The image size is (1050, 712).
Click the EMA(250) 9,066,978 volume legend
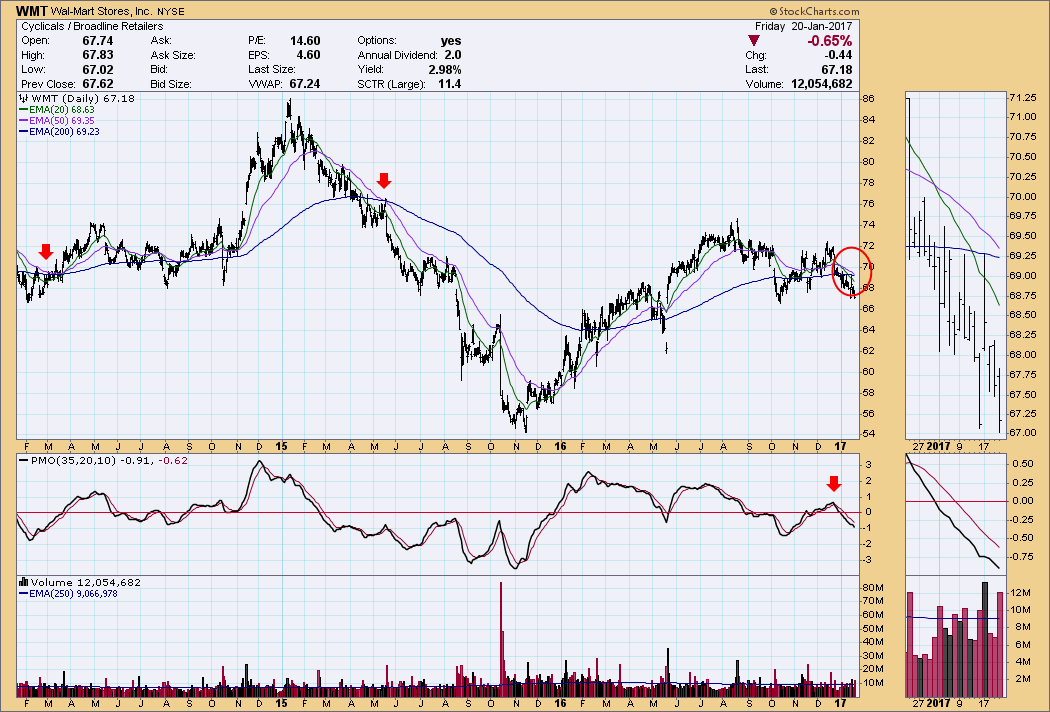(68, 593)
